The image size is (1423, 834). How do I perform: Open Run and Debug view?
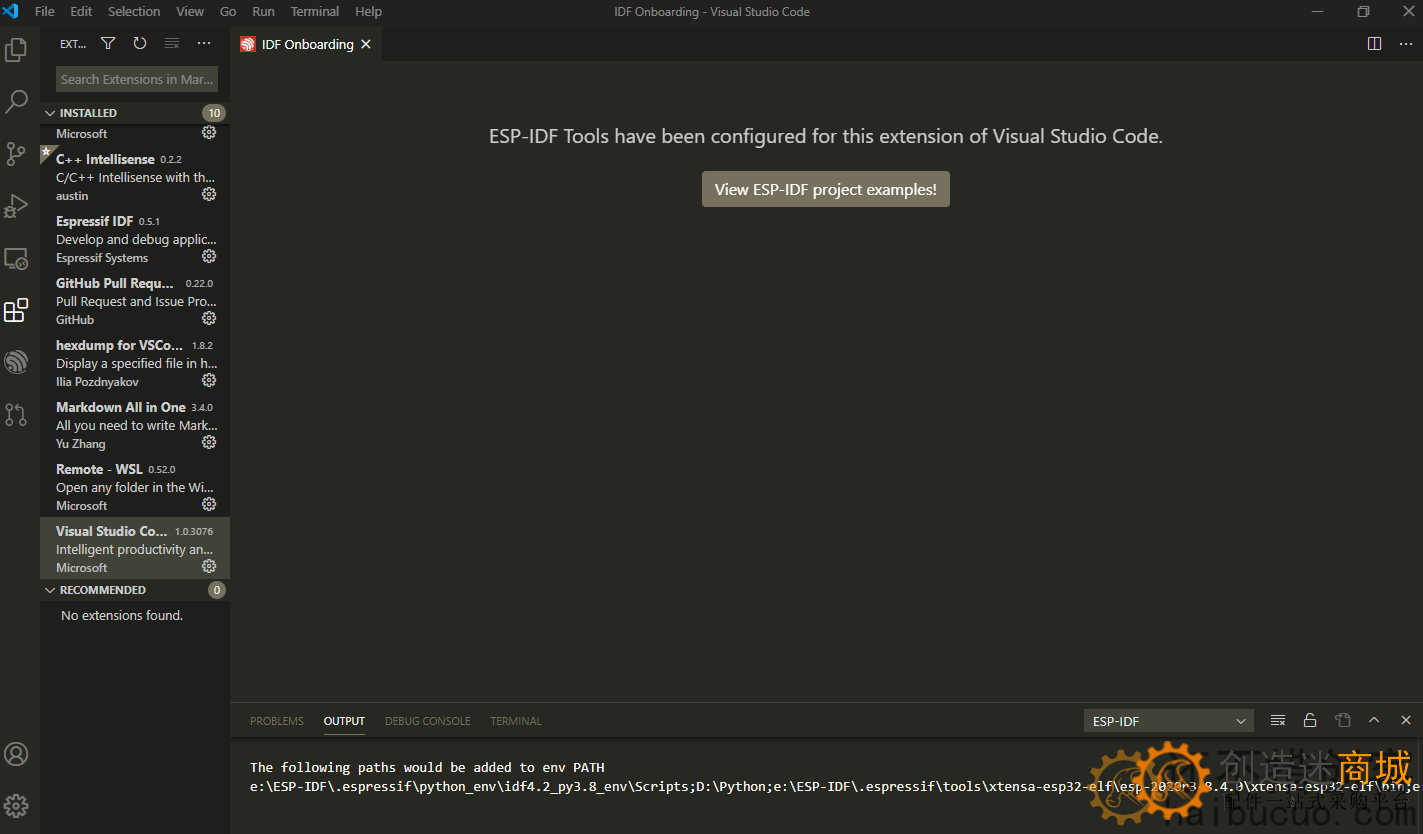[16, 206]
